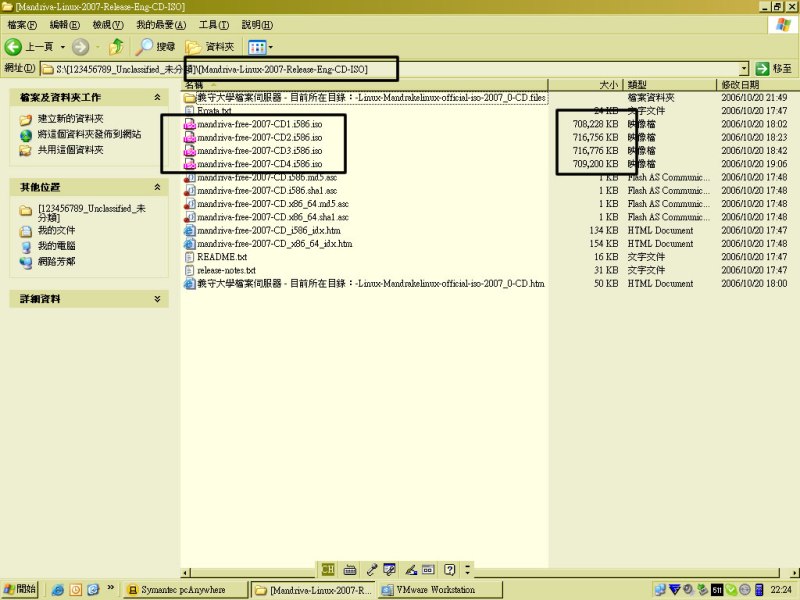Image resolution: width=800 pixels, height=600 pixels.
Task: Go up one folder level icon
Action: pos(116,47)
